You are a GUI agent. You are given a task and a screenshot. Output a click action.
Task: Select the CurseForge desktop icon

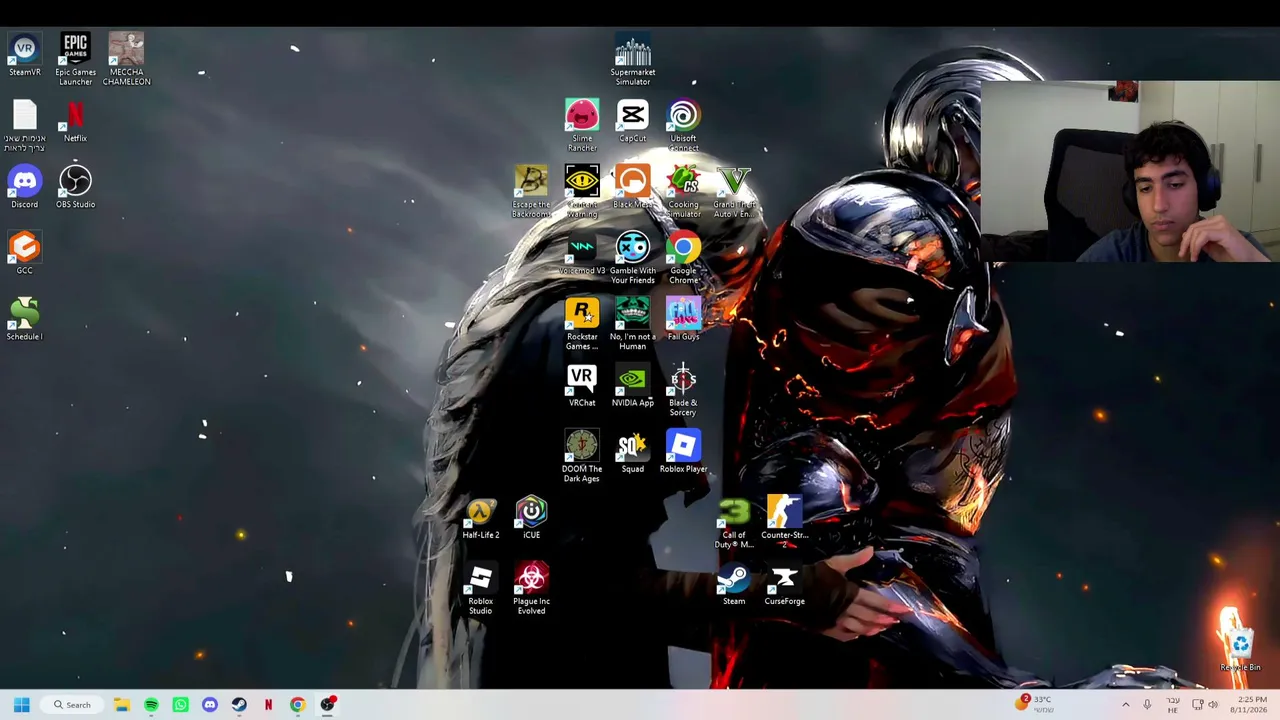click(x=785, y=583)
